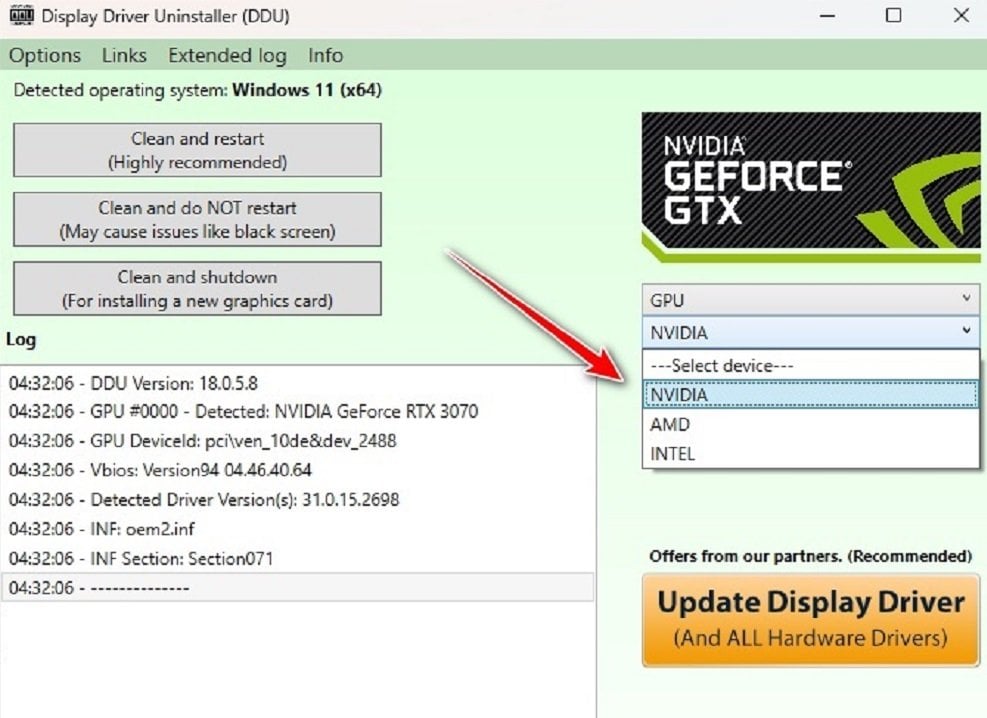
Task: Click Offers from our partners label
Action: tap(811, 556)
